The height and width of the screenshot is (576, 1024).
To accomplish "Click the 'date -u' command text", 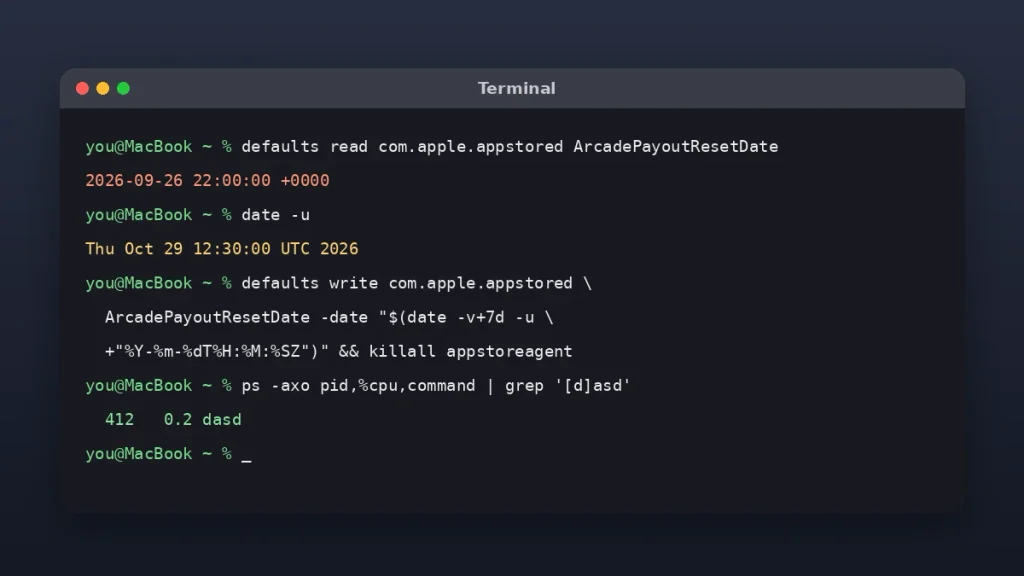I will [276, 215].
